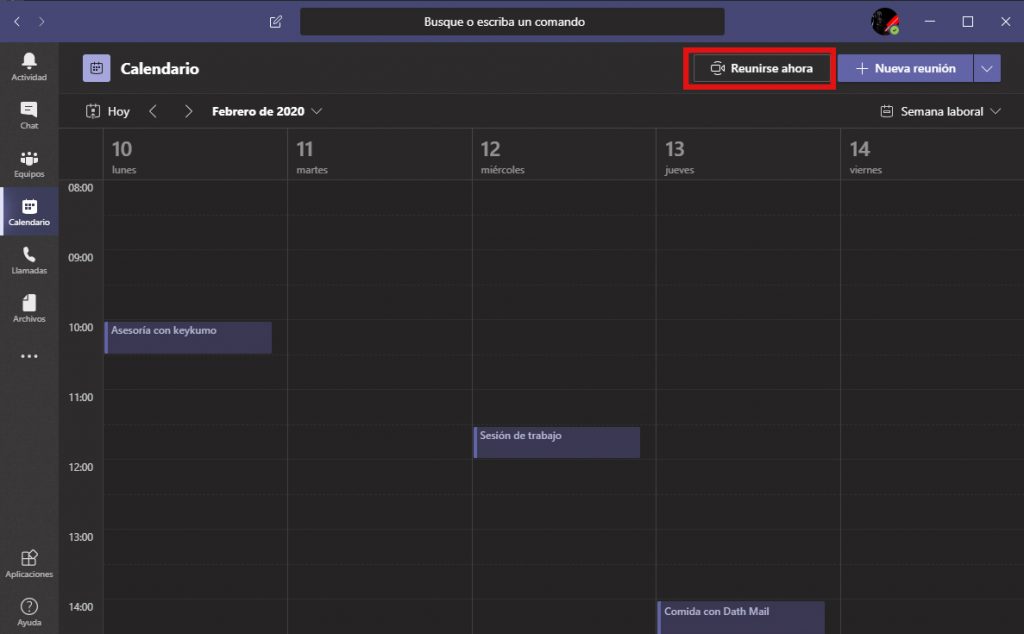Open the Sesión de trabajo event
The height and width of the screenshot is (634, 1024).
(556, 442)
